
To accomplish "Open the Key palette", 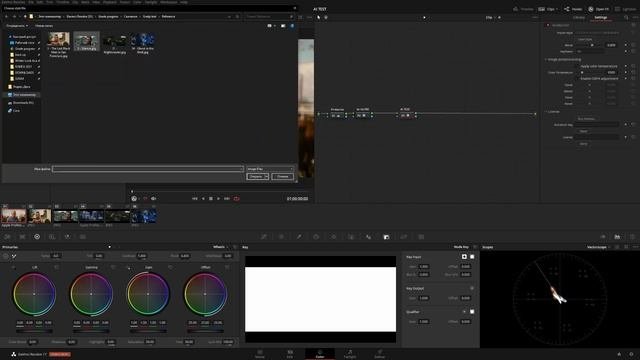I will click(x=386, y=237).
